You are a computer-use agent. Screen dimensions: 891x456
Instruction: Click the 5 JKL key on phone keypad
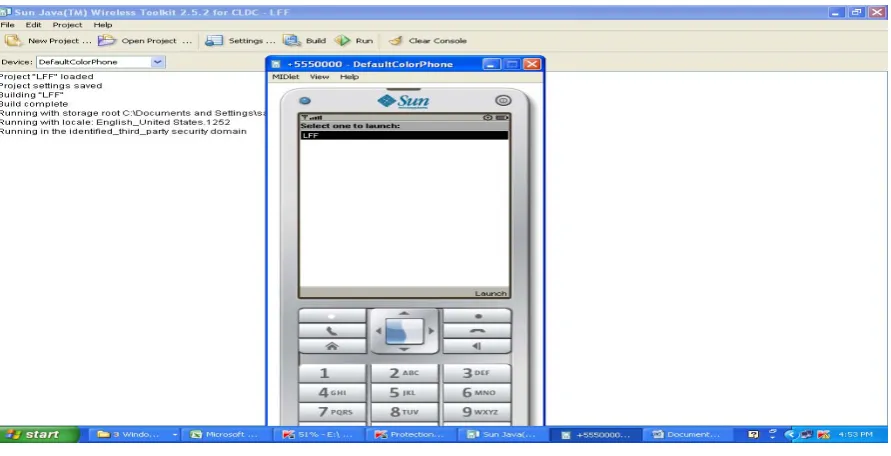point(404,393)
